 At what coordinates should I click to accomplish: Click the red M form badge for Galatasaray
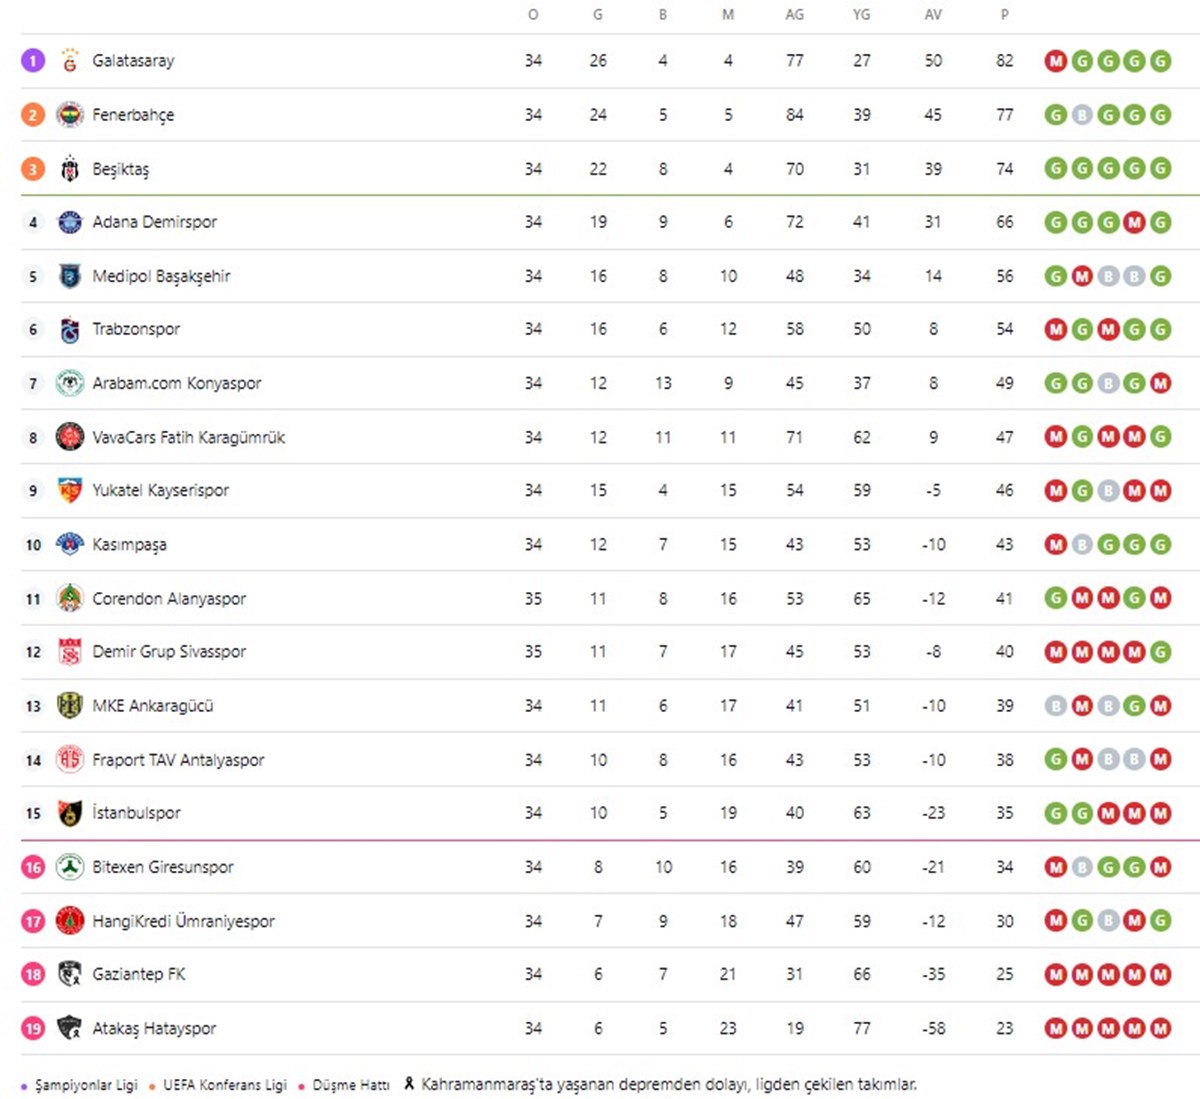[x=1055, y=61]
